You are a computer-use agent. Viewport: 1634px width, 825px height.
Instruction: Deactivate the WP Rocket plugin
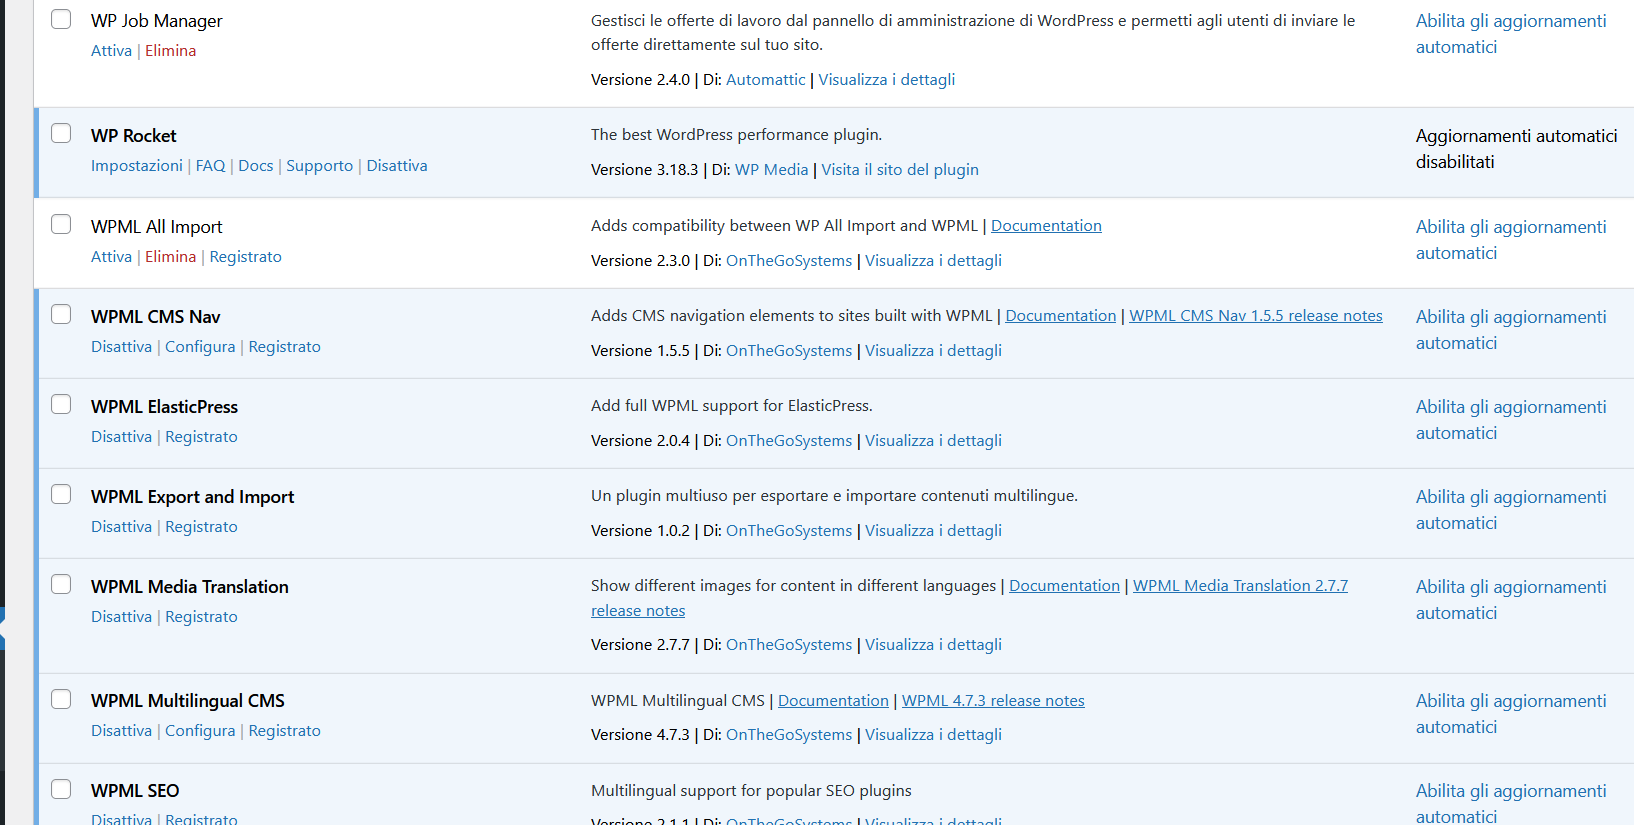[397, 166]
